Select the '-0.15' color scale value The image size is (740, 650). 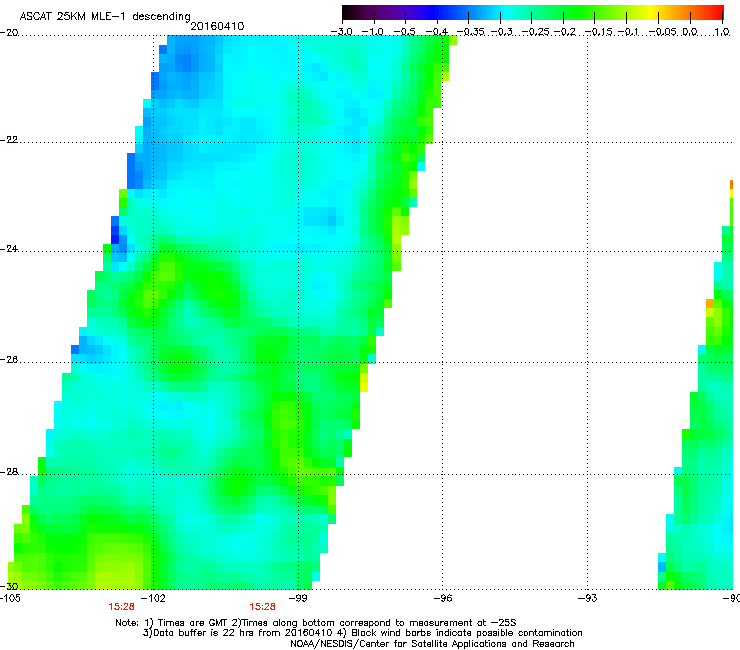598,32
